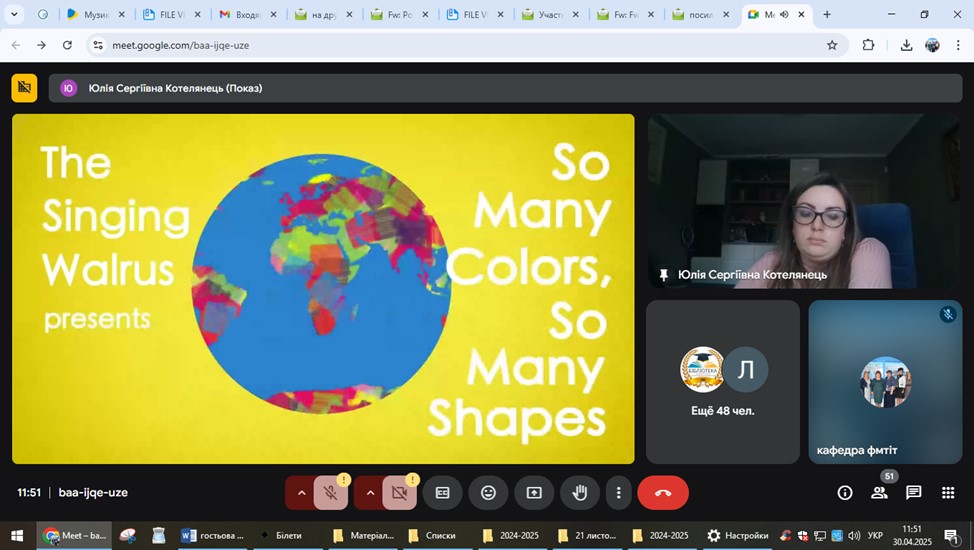Viewport: 974px width, 550px height.
Task: Click the present screen button
Action: (x=534, y=493)
